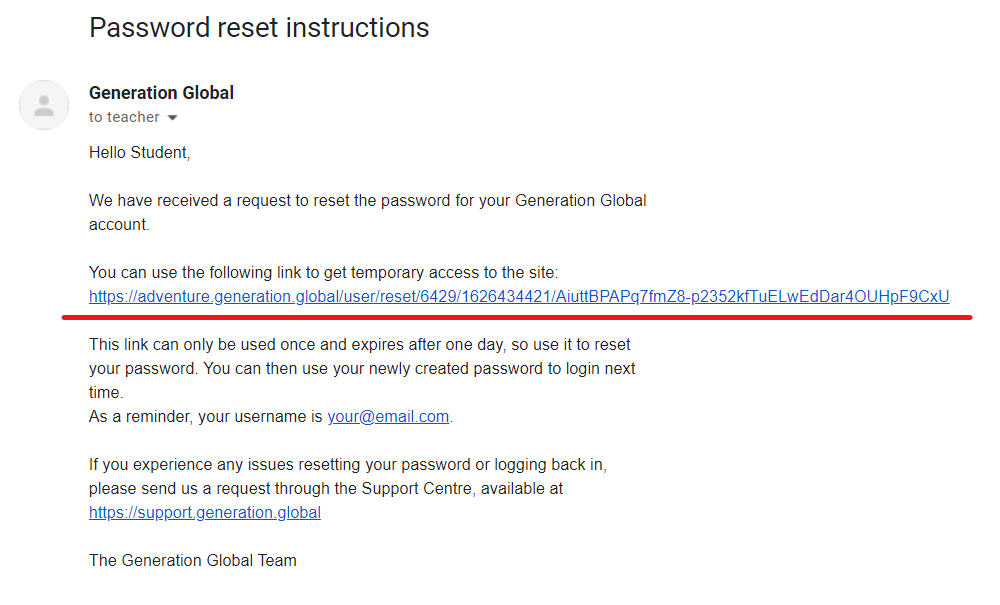Click the lone 'time.' line
Image resolution: width=1000 pixels, height=605 pixels.
[x=106, y=393]
